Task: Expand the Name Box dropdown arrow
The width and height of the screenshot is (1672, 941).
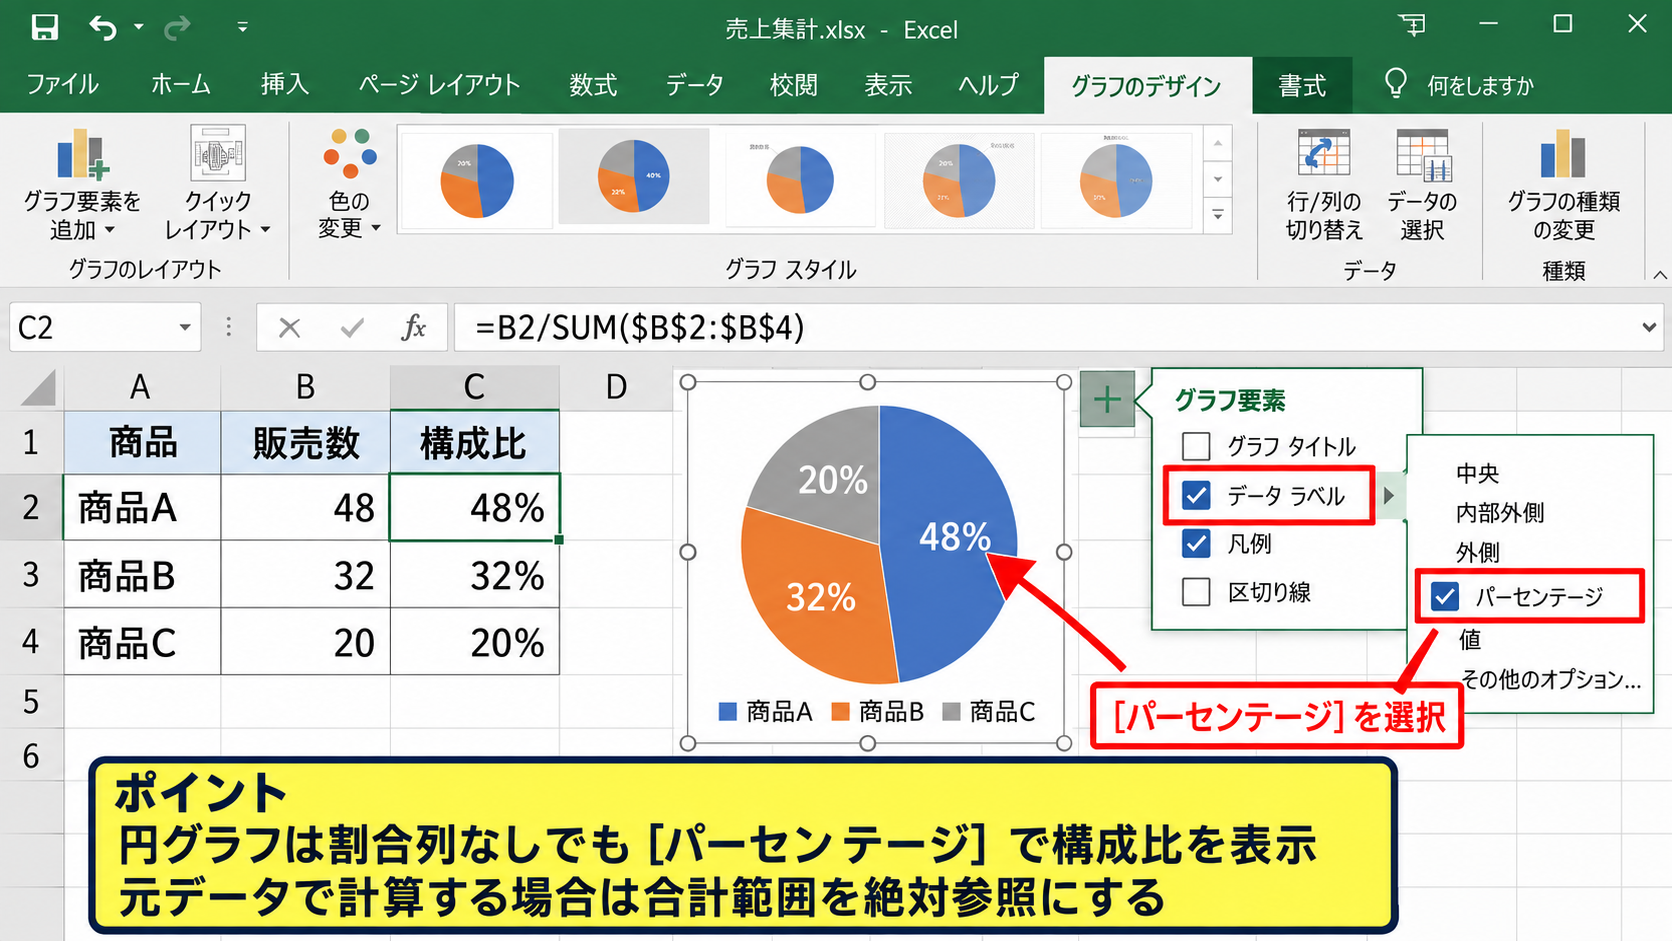Action: pos(185,328)
